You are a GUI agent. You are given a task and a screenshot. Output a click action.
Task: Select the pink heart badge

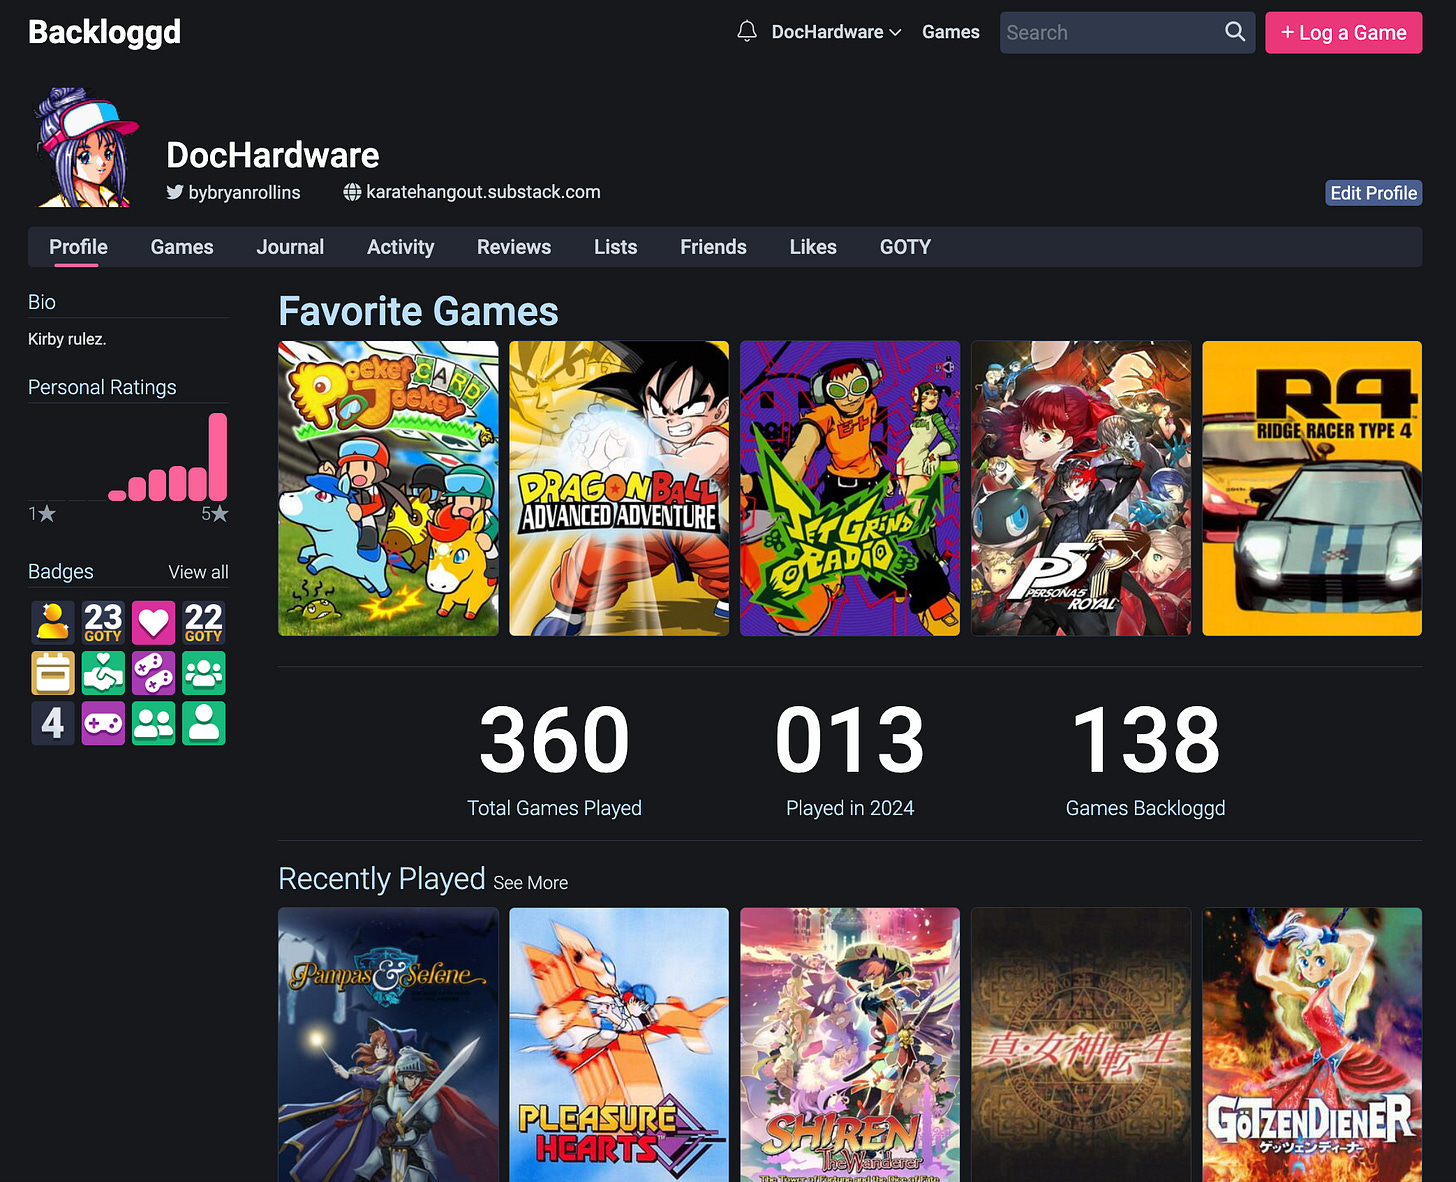(153, 622)
